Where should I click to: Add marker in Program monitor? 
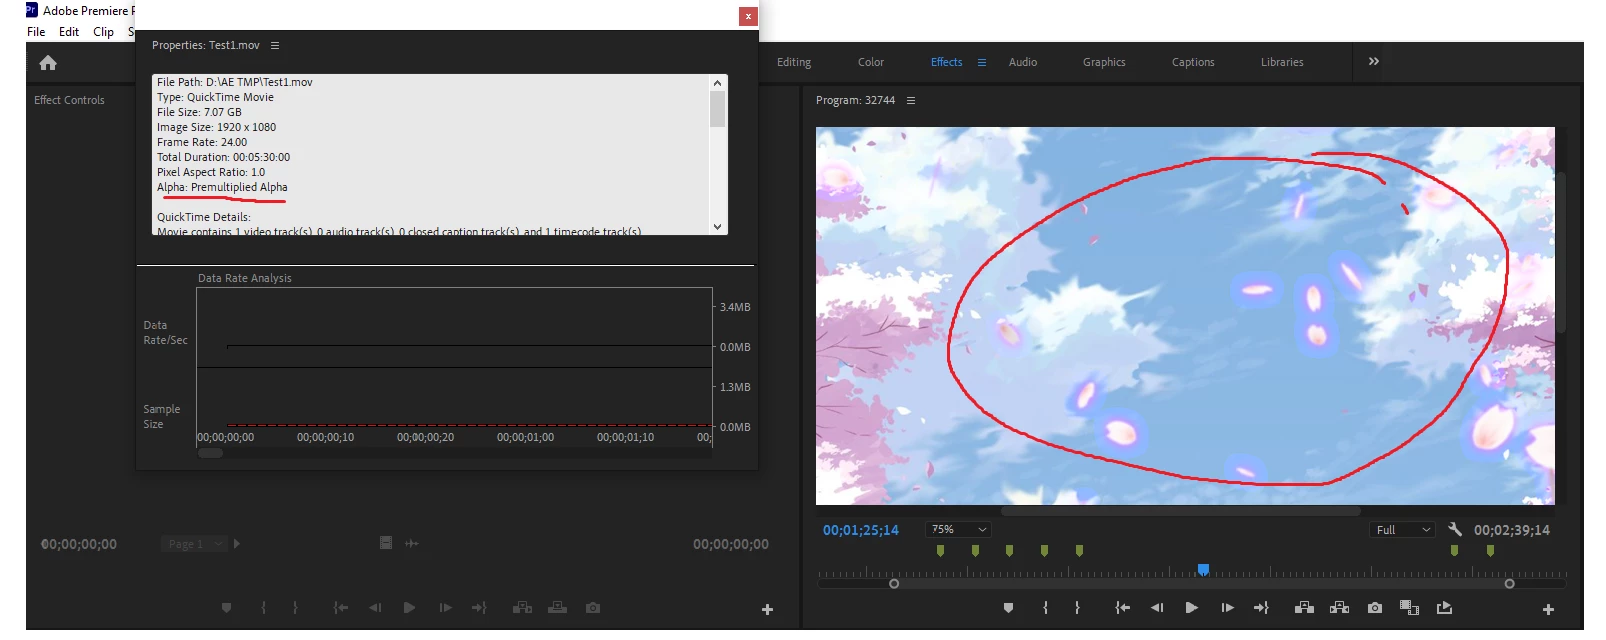1008,608
